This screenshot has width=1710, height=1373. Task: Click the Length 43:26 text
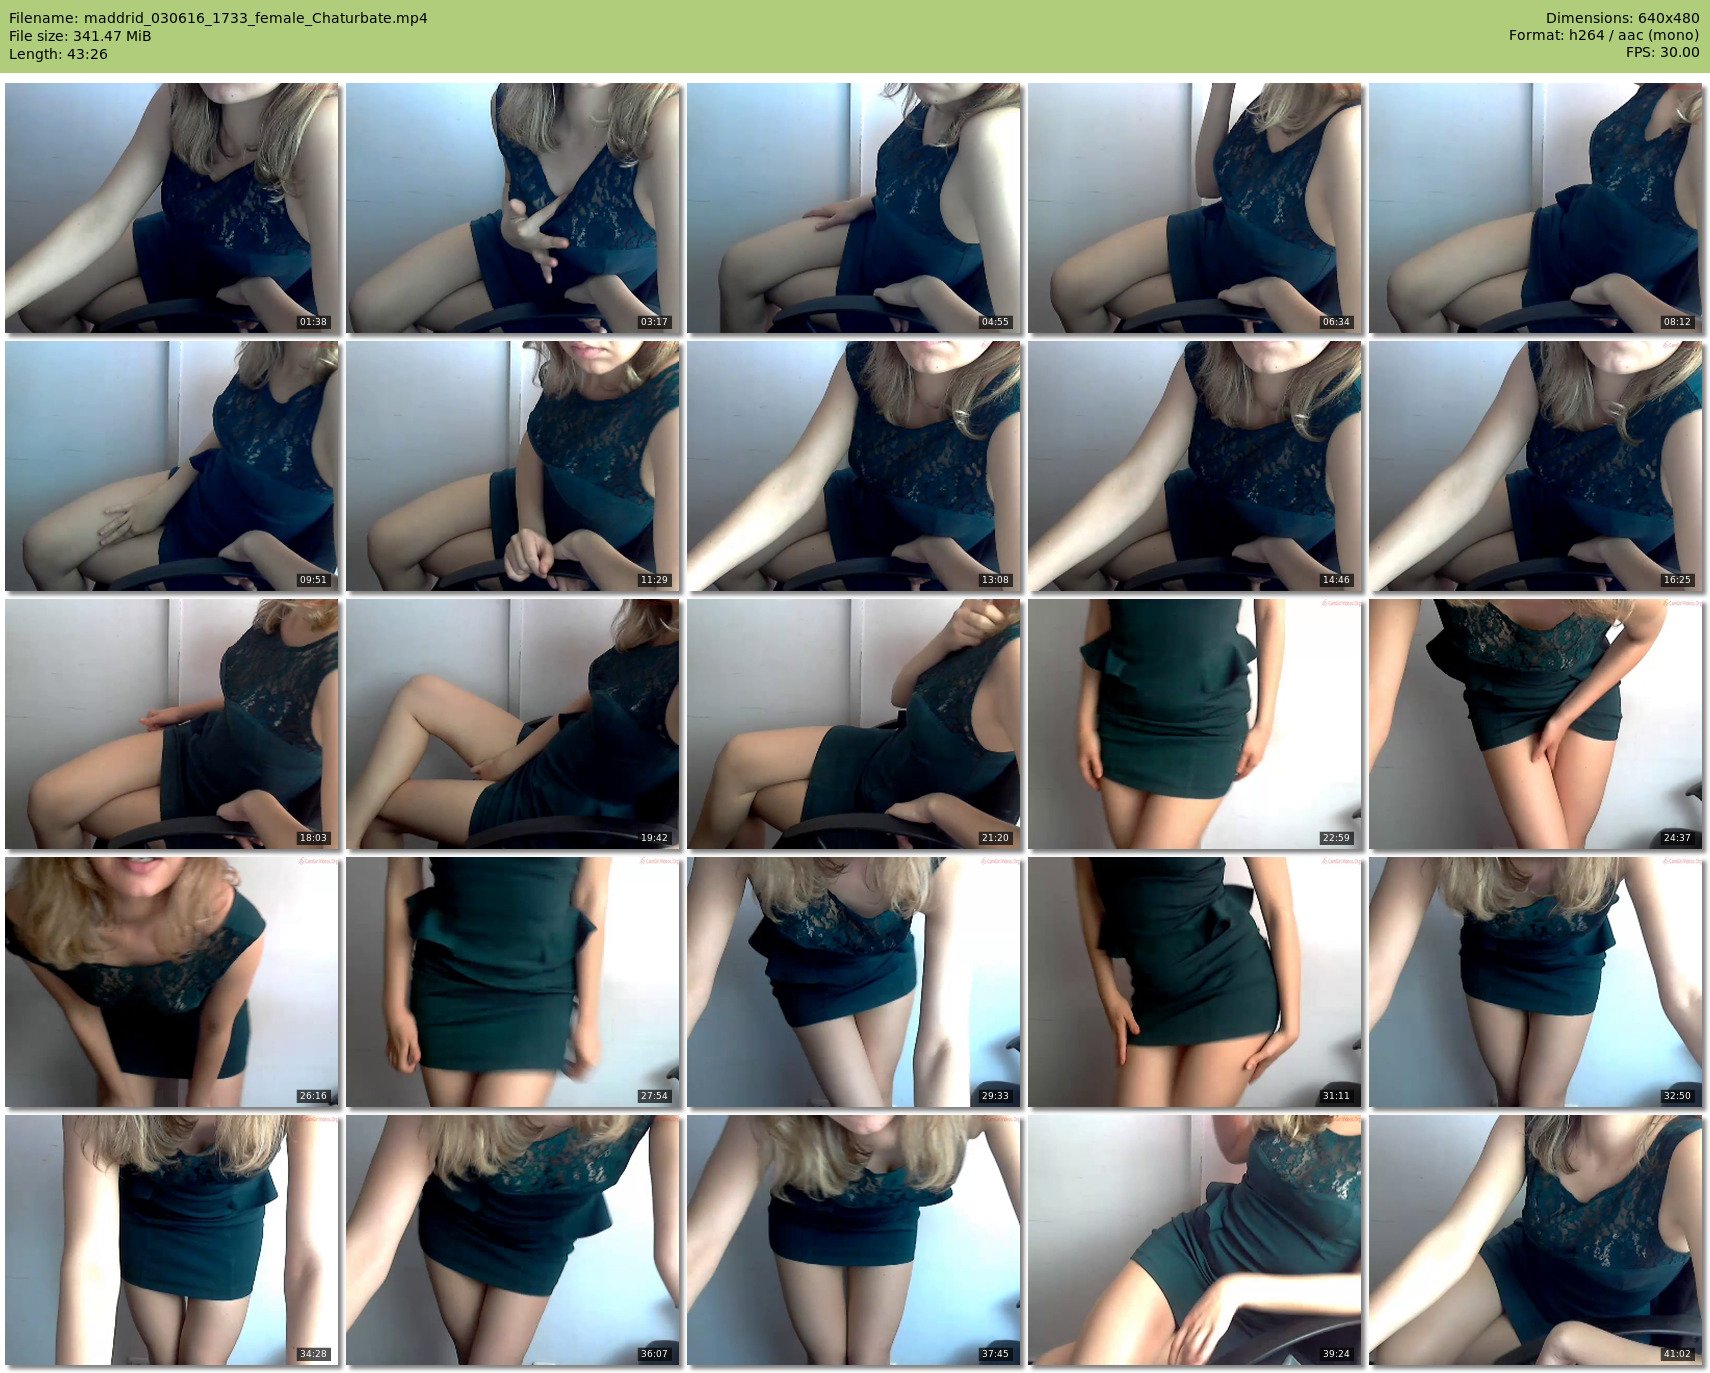pyautogui.click(x=58, y=54)
